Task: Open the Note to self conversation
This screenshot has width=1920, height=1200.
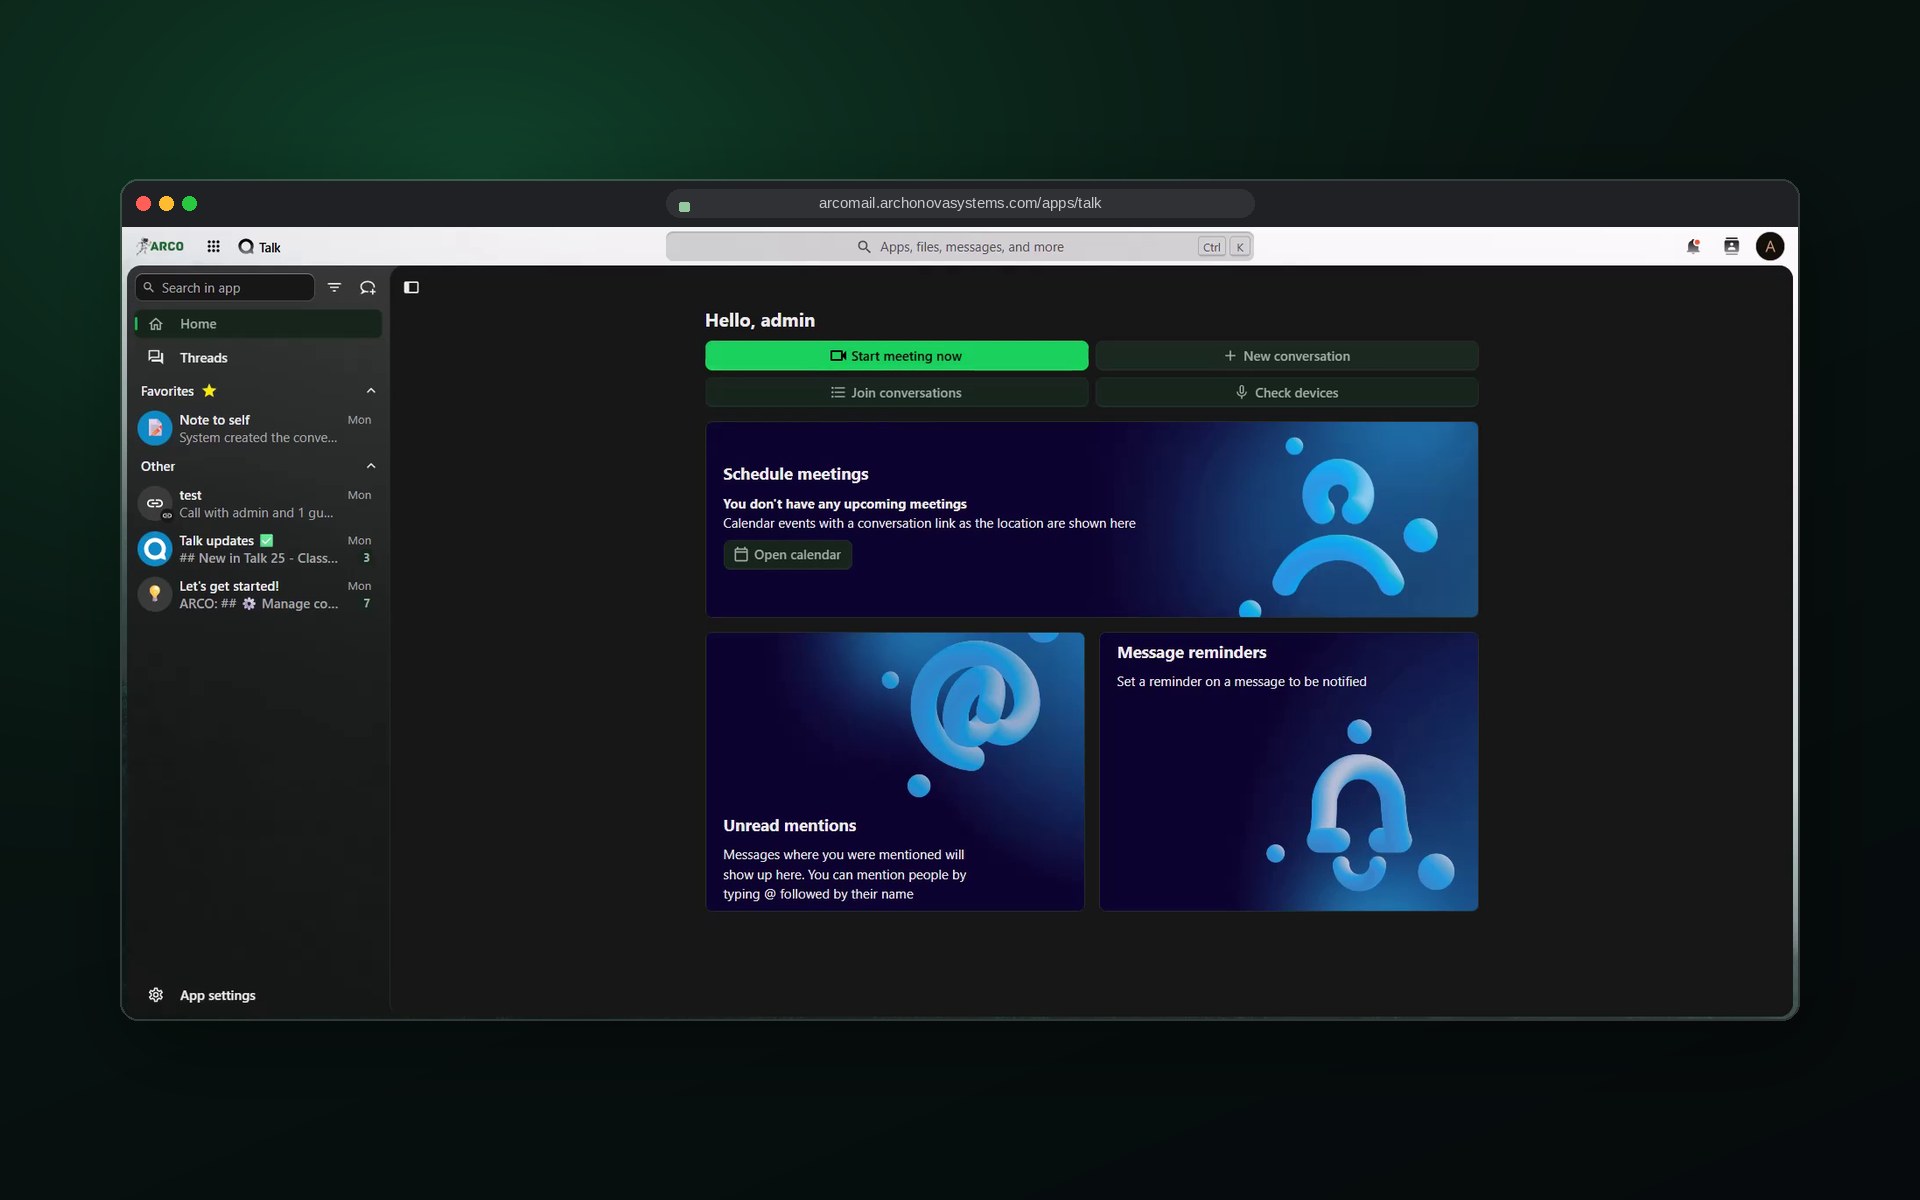Action: point(258,428)
